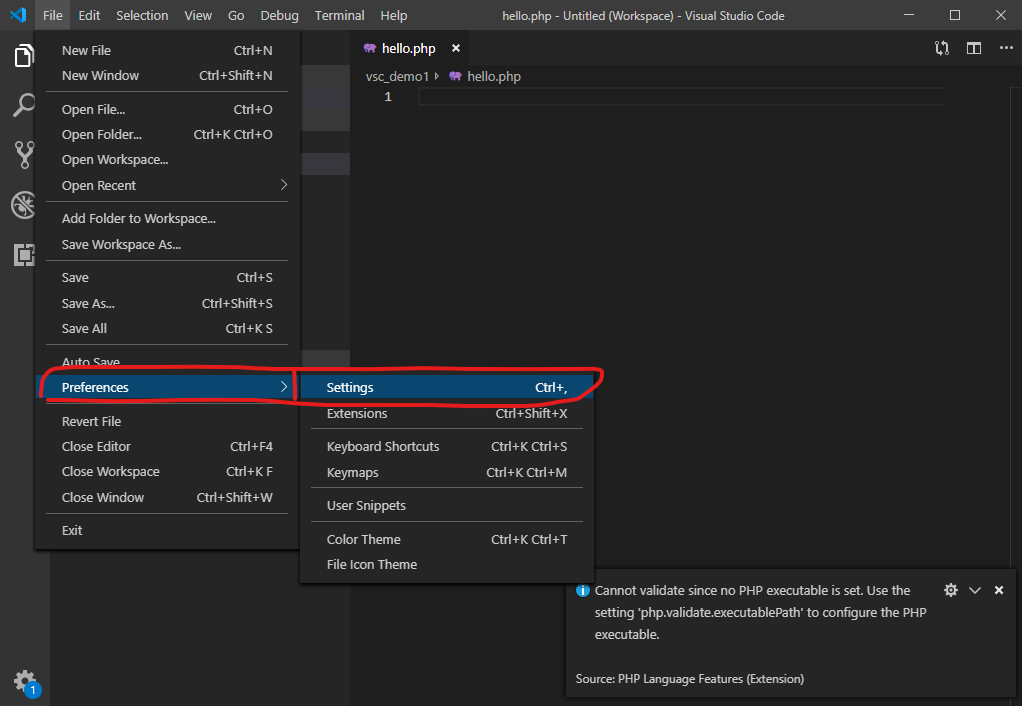Minimize the Visual Studio Code window
Viewport: 1022px width, 706px height.
(x=909, y=15)
